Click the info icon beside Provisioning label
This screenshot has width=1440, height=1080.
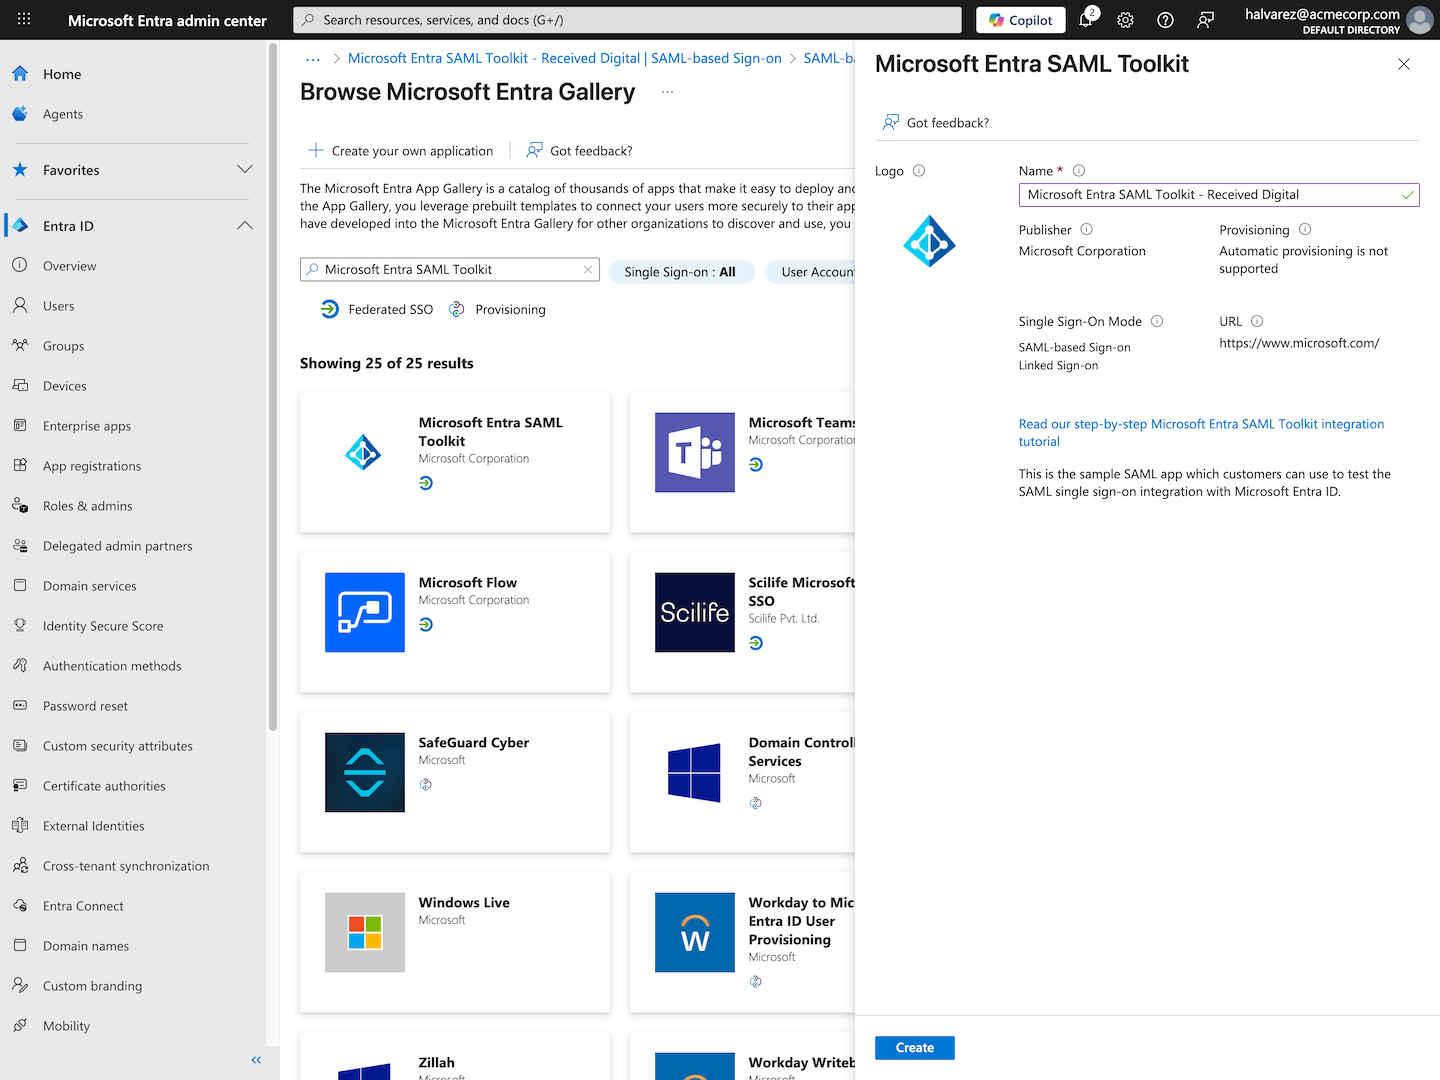click(x=1305, y=230)
